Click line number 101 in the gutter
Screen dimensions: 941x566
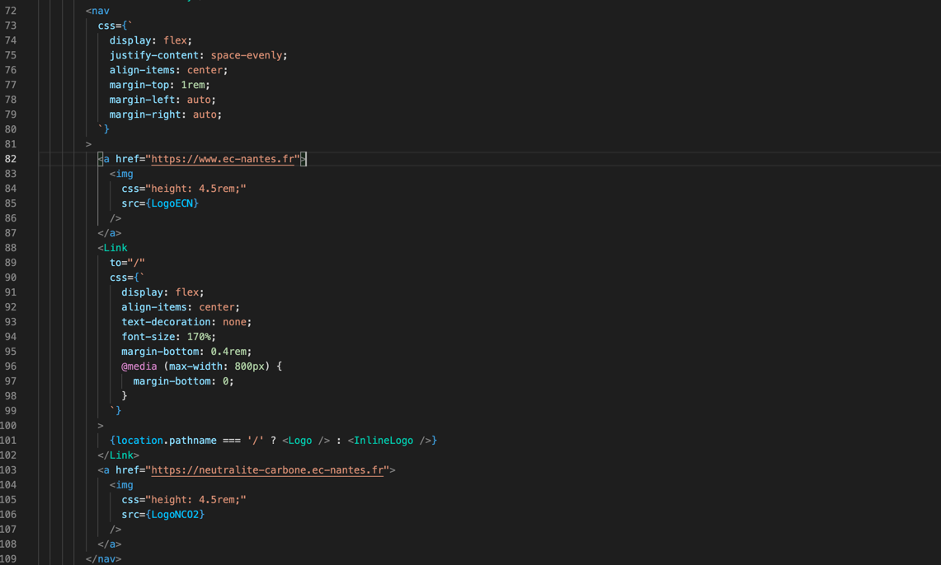tap(8, 441)
